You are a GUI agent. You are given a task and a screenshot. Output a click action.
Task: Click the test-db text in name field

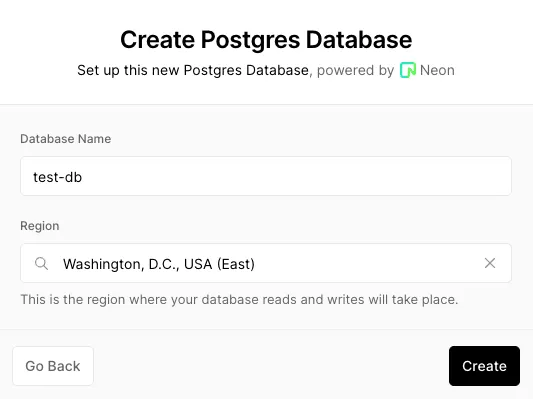tap(57, 177)
